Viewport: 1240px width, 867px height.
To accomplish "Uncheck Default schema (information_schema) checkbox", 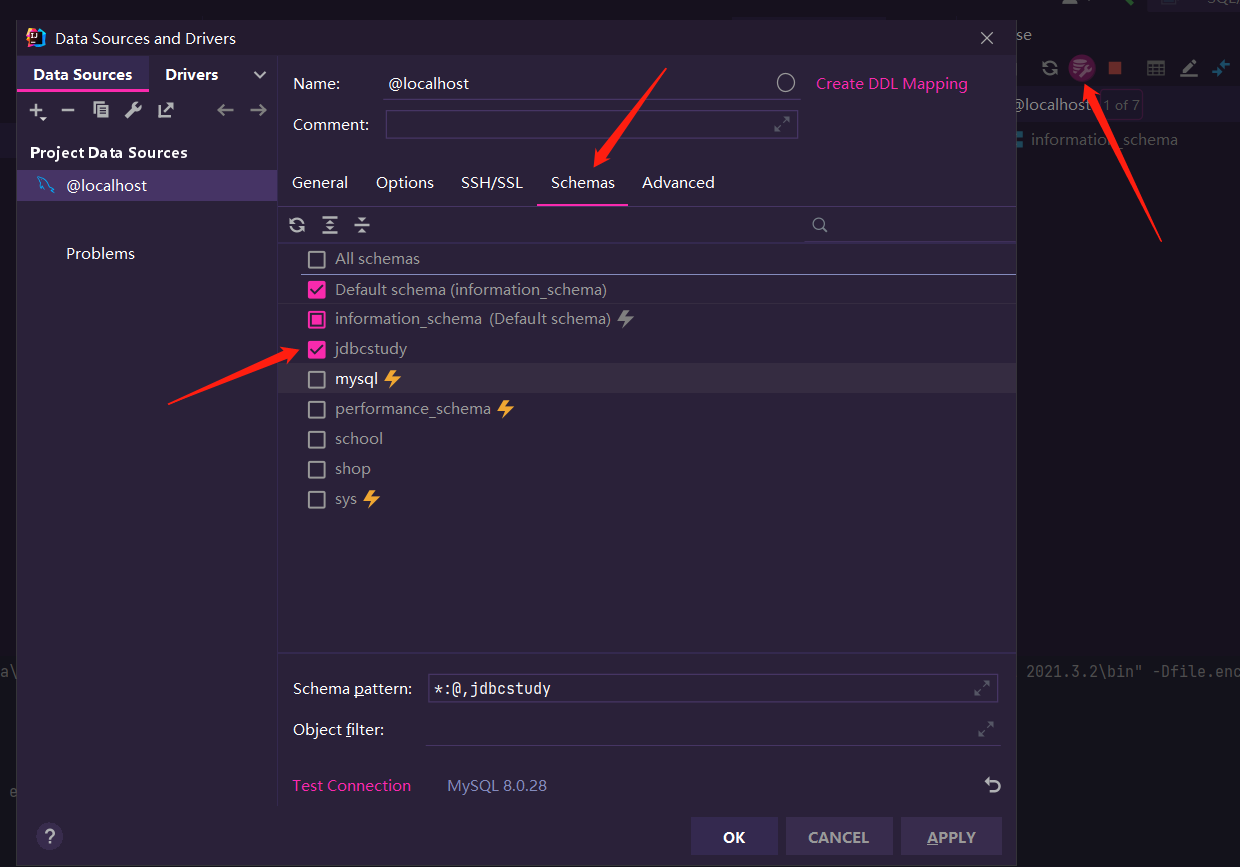I will [x=317, y=290].
